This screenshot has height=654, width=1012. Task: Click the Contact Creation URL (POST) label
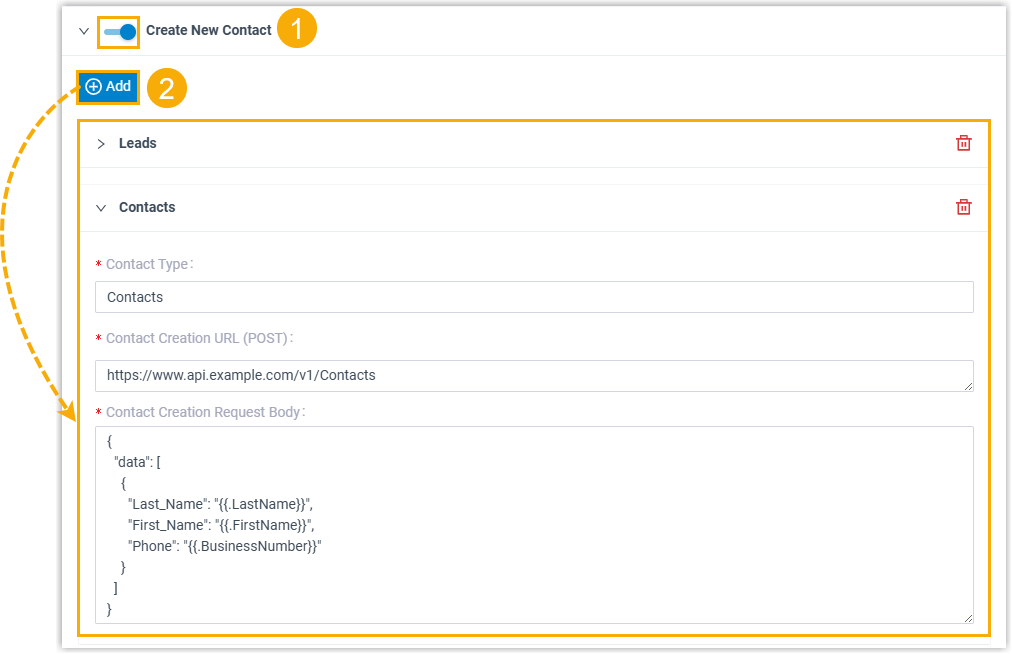coord(198,339)
